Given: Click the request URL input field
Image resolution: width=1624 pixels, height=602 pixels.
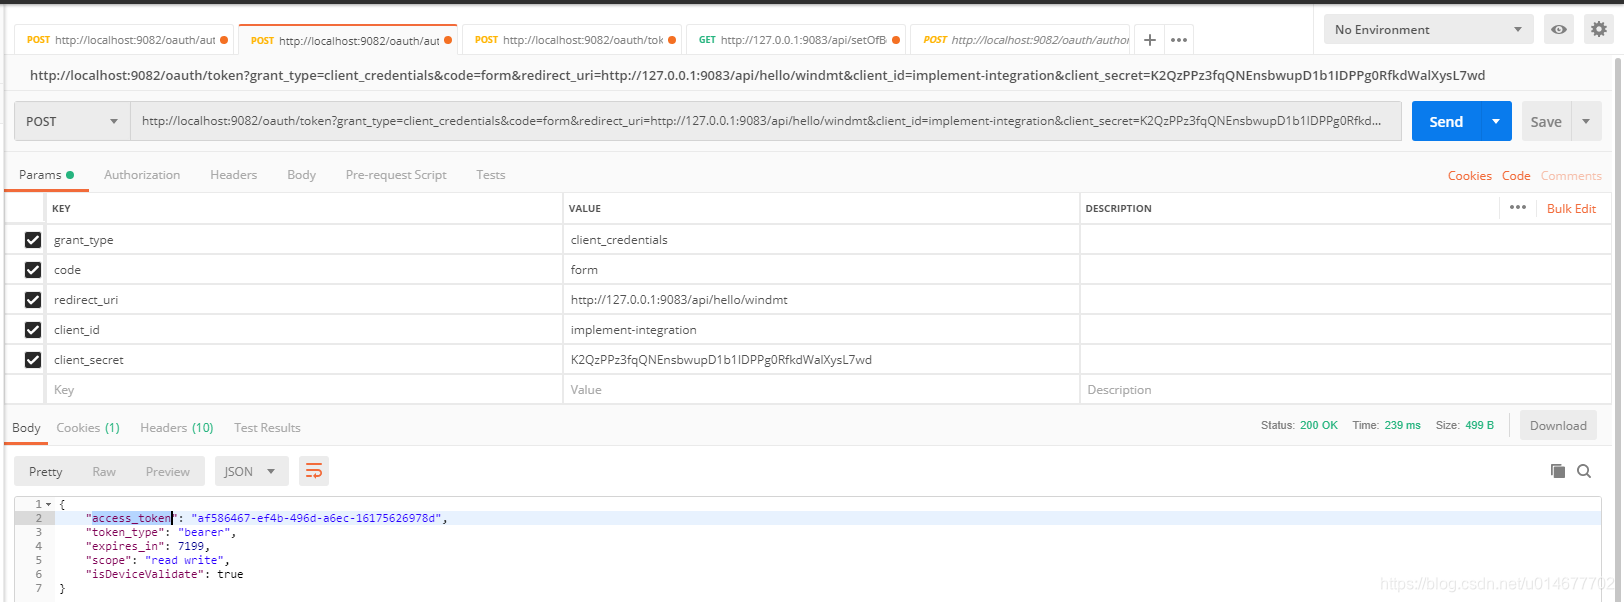Looking at the screenshot, I should click(x=765, y=121).
